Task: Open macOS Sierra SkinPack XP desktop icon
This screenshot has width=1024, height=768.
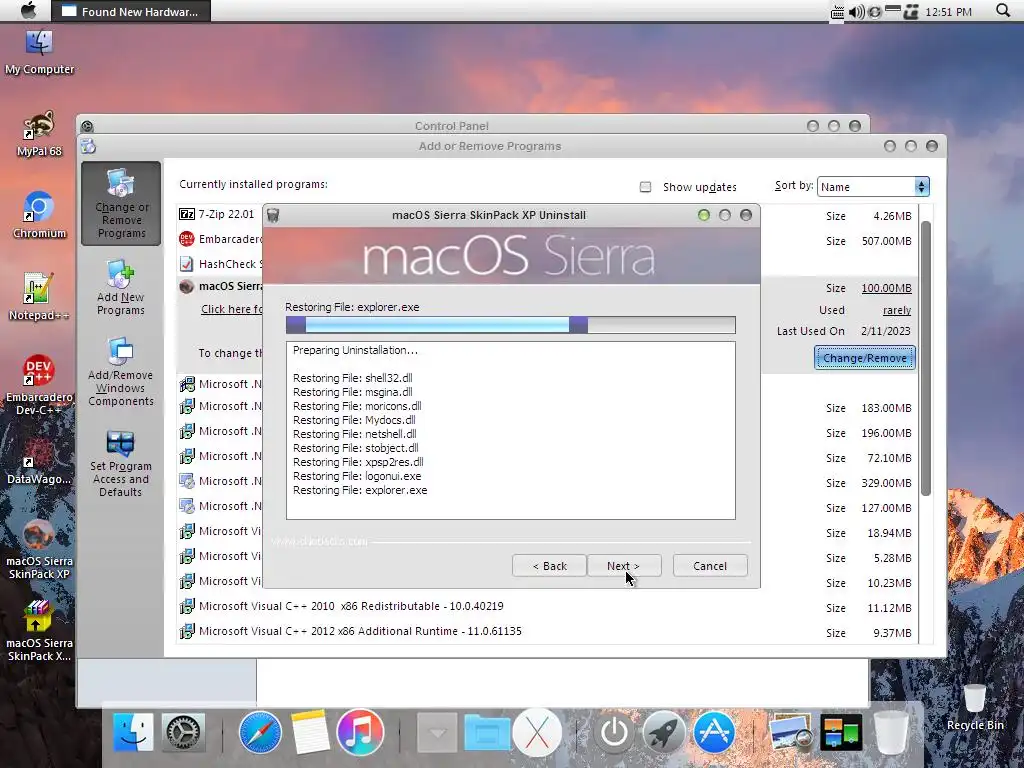Action: (39, 549)
